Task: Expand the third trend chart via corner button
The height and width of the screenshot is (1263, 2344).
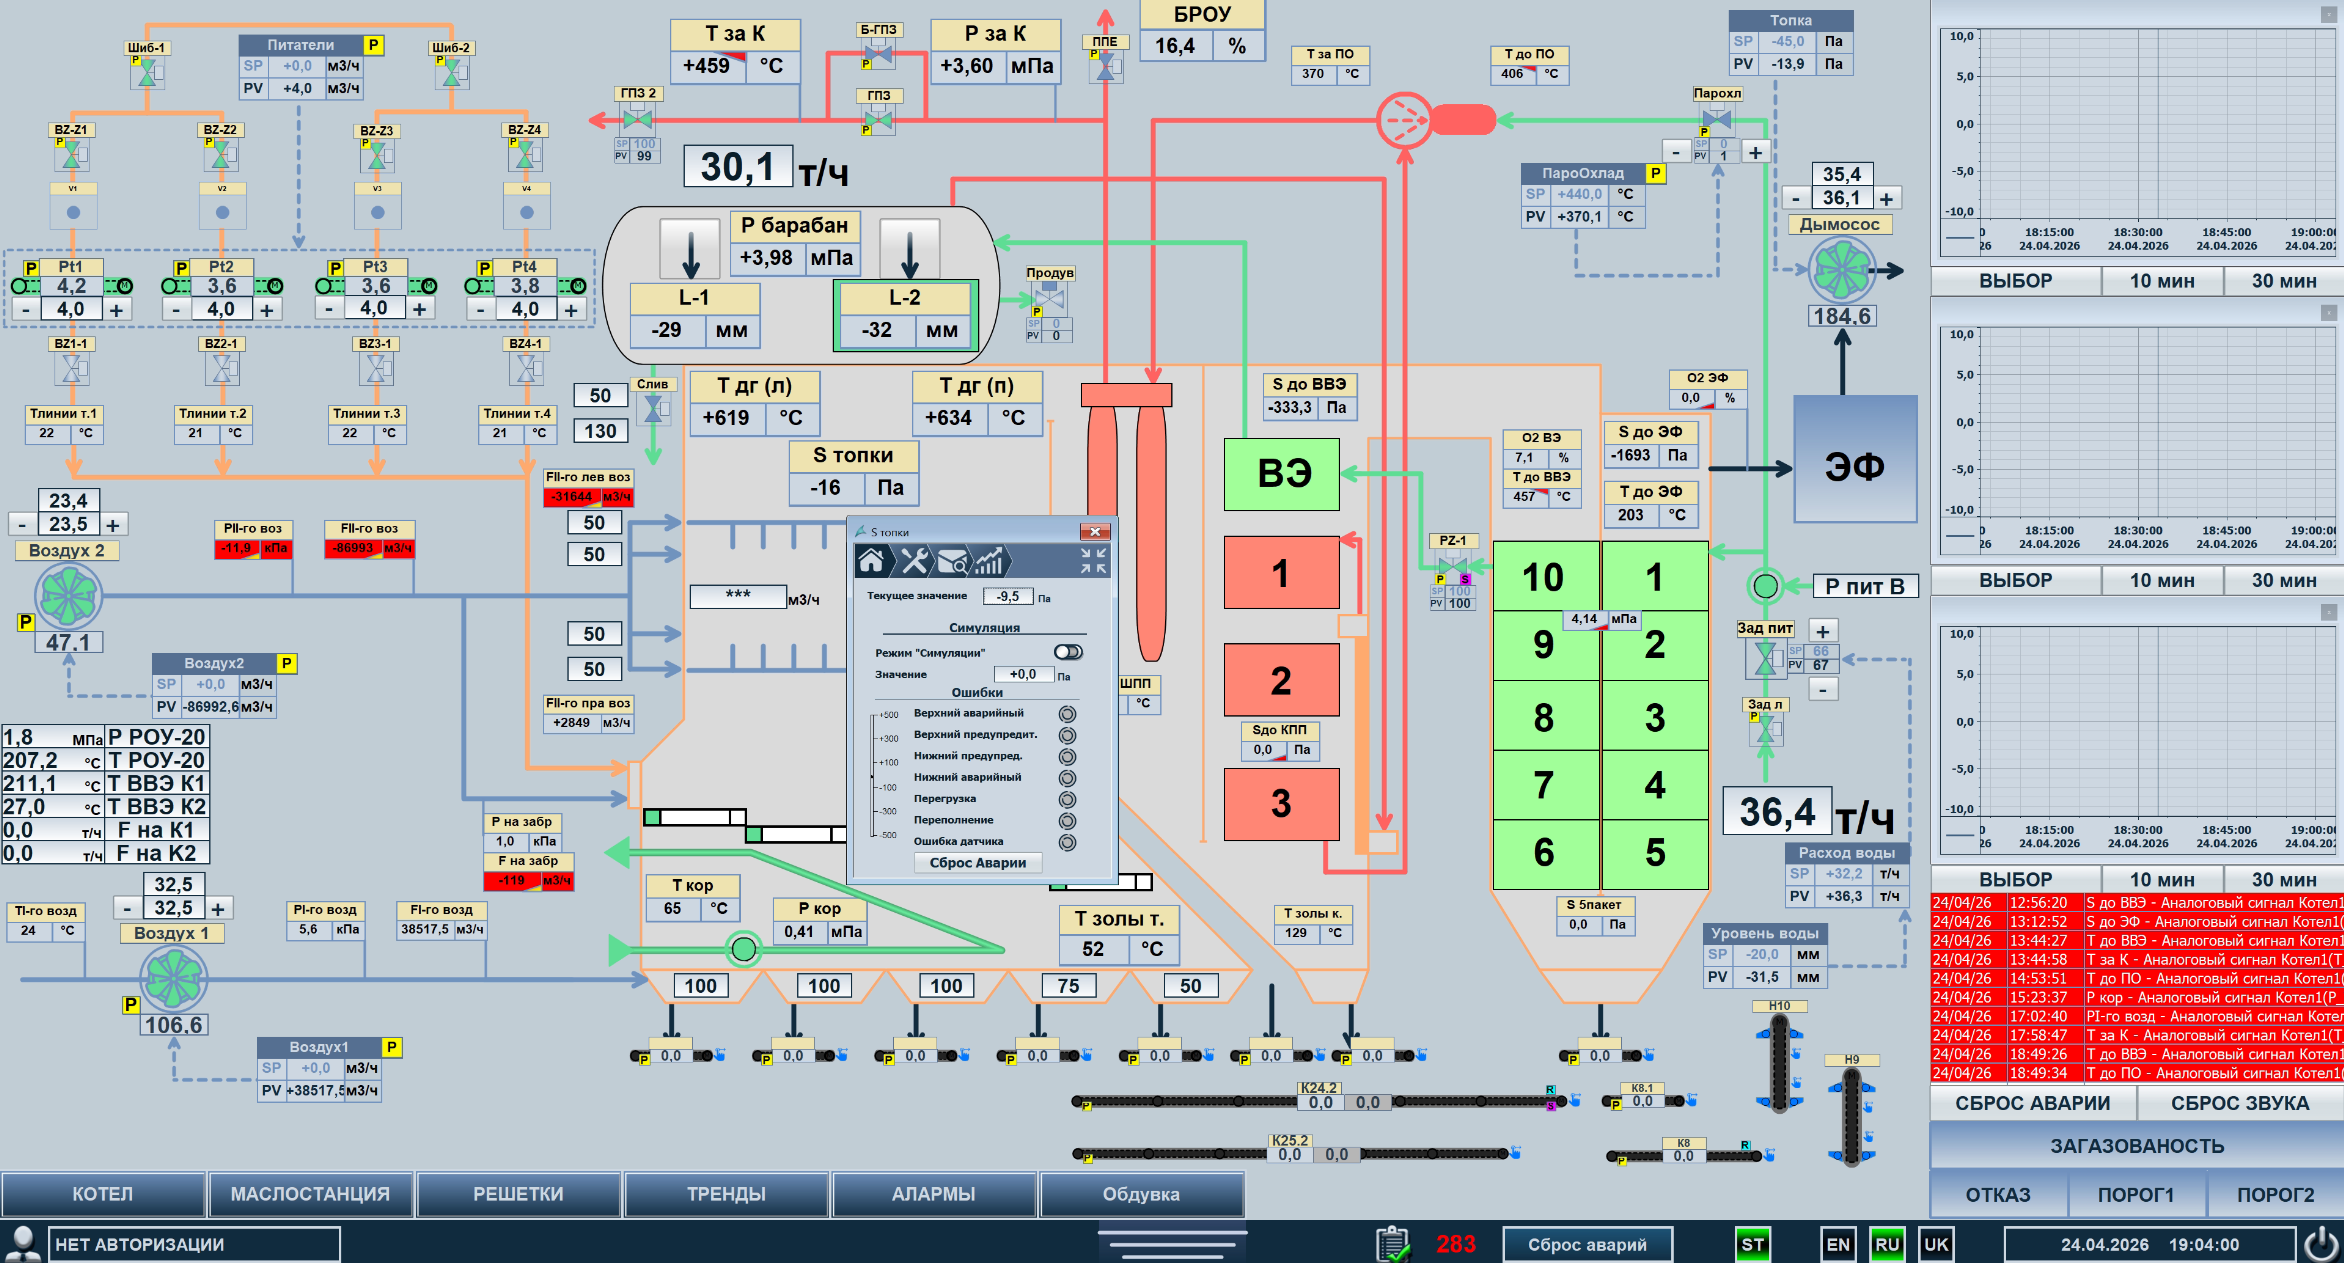Action: [x=2329, y=612]
